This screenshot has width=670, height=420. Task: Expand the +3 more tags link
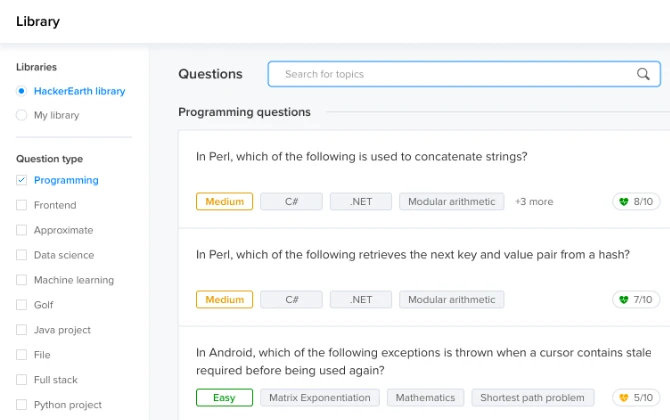[x=534, y=202]
